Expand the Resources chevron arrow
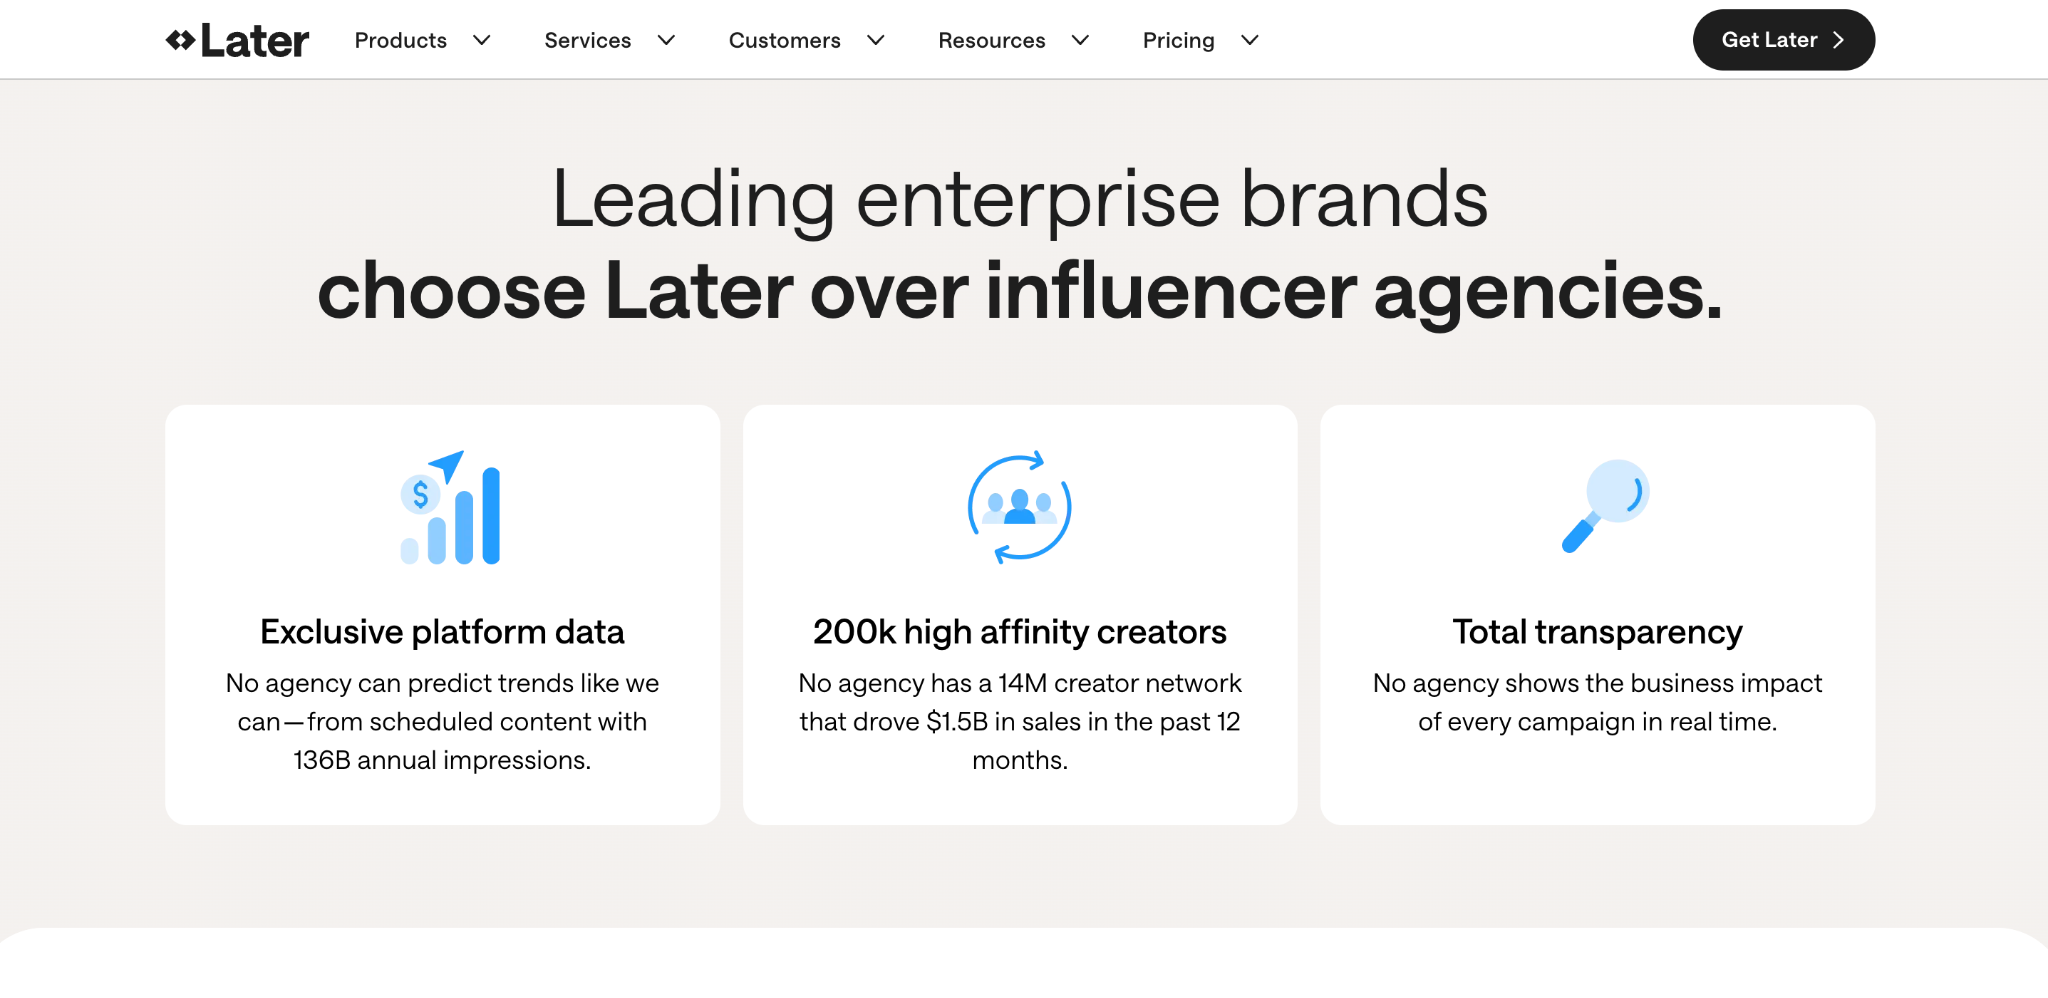Screen dimensions: 2048x998 tap(1080, 40)
